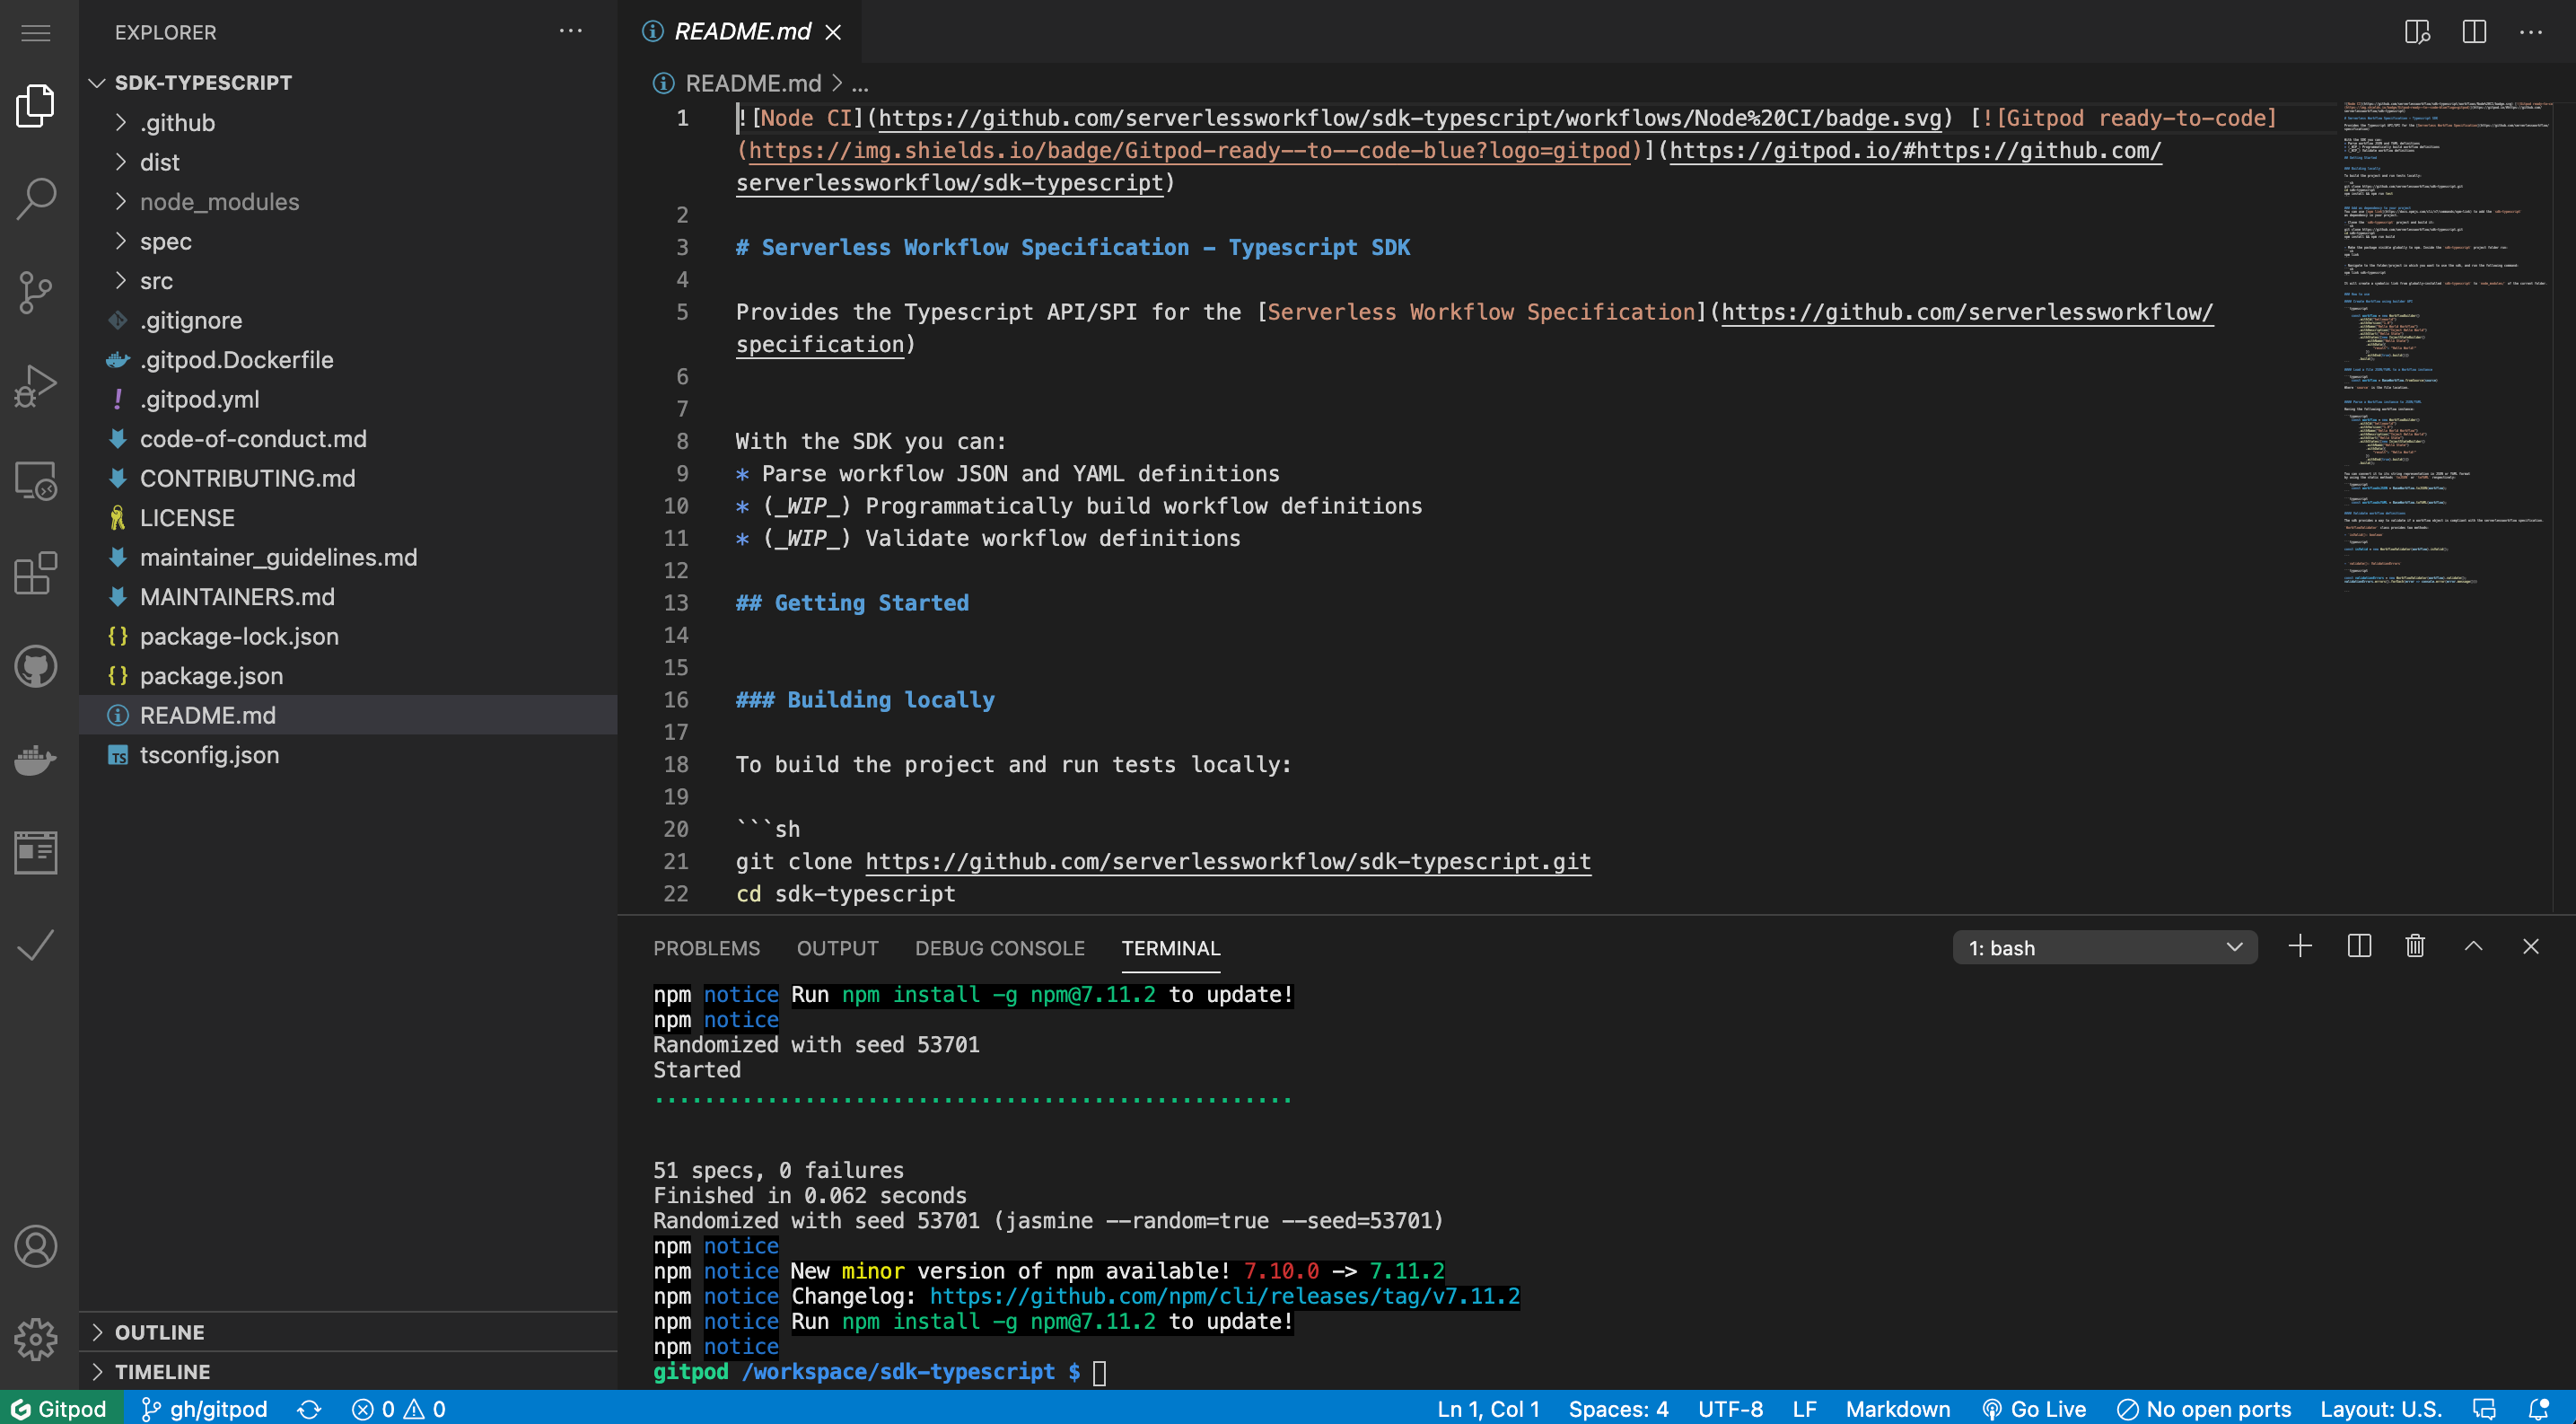Open the Extensions view
The image size is (2576, 1424).
click(x=36, y=573)
